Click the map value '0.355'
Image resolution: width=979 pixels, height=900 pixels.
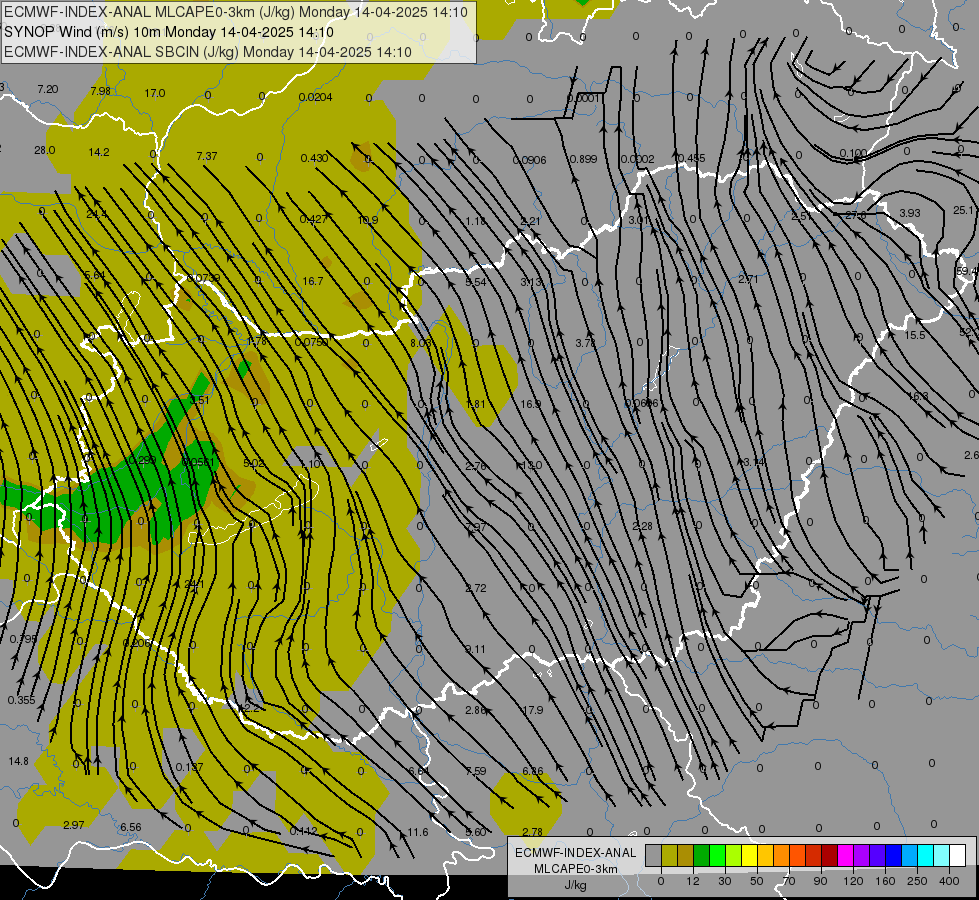22,700
